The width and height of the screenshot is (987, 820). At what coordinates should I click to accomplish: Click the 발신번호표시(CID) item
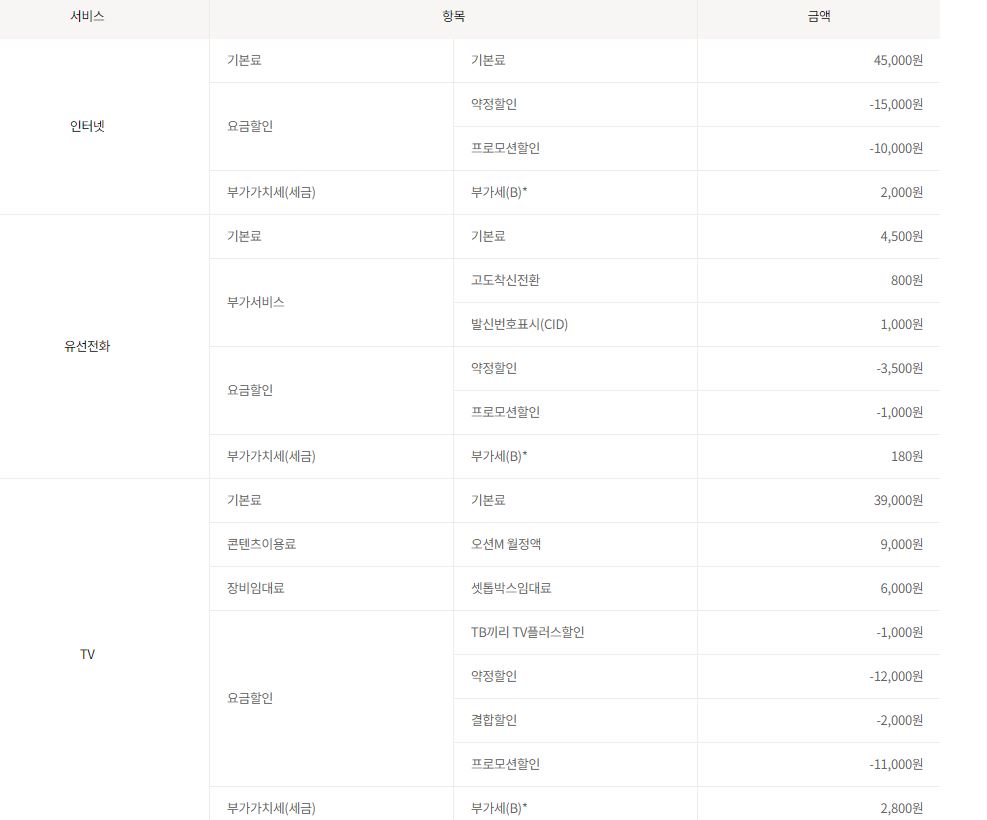pyautogui.click(x=519, y=324)
